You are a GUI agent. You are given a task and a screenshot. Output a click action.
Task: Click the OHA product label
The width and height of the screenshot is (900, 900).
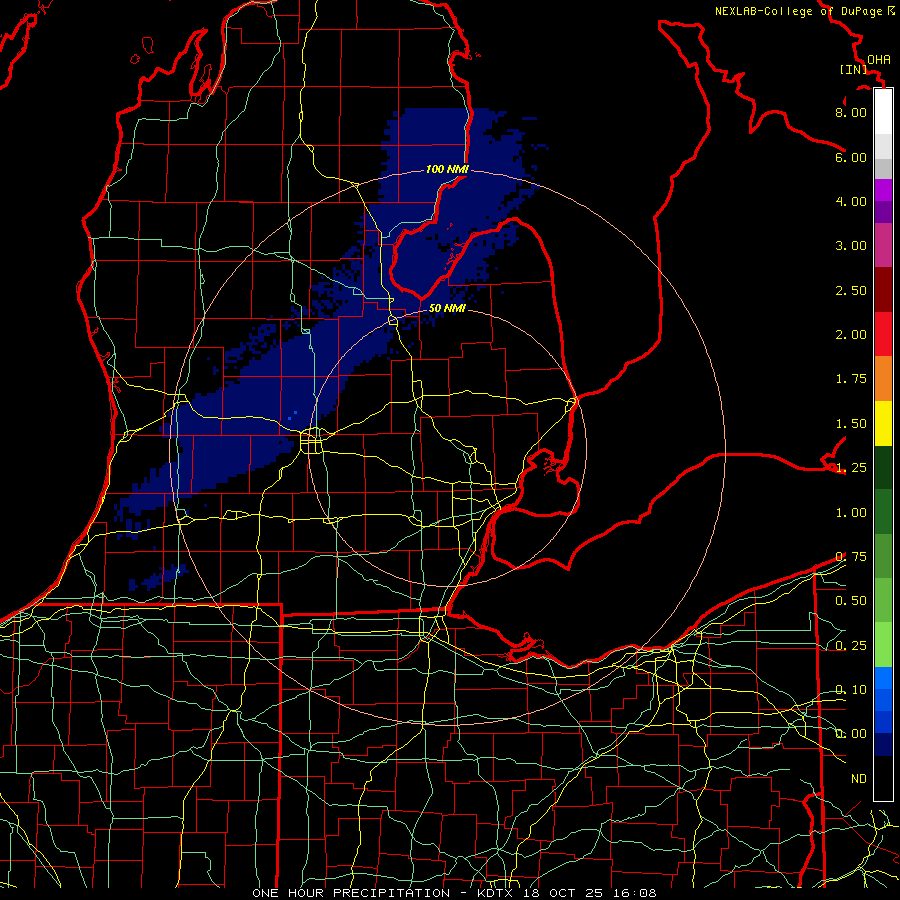point(879,60)
